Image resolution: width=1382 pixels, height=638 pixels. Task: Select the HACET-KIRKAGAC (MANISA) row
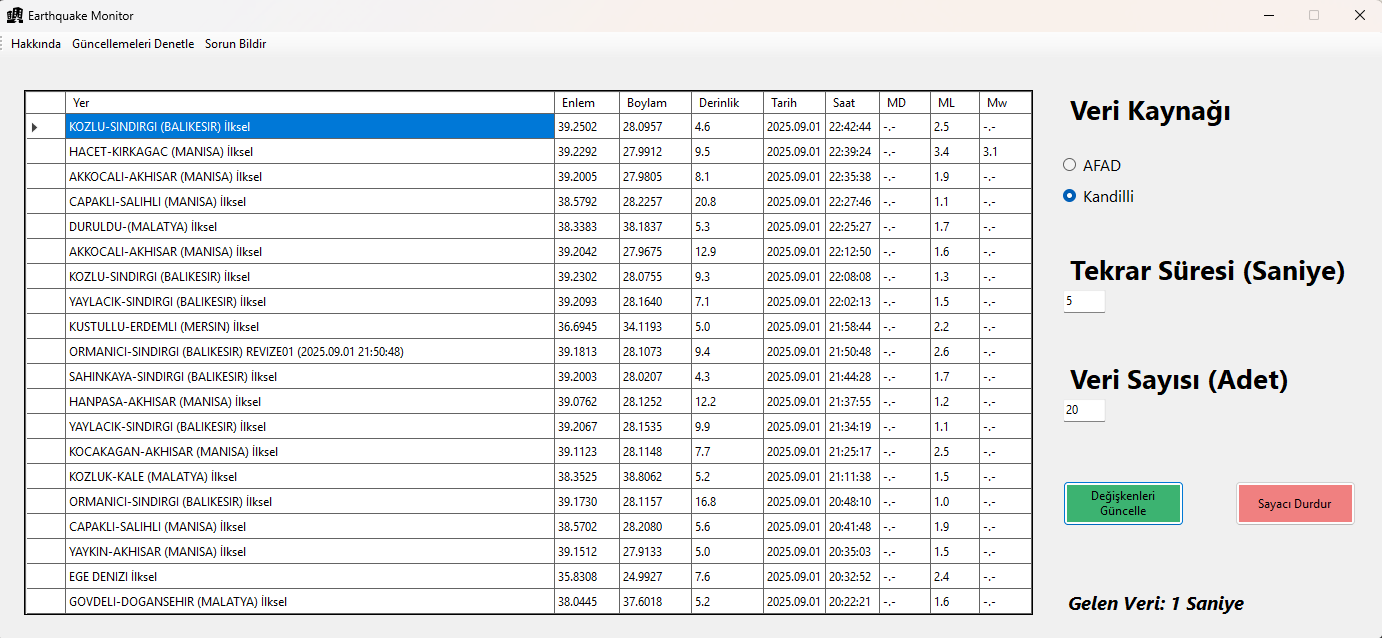pos(309,152)
